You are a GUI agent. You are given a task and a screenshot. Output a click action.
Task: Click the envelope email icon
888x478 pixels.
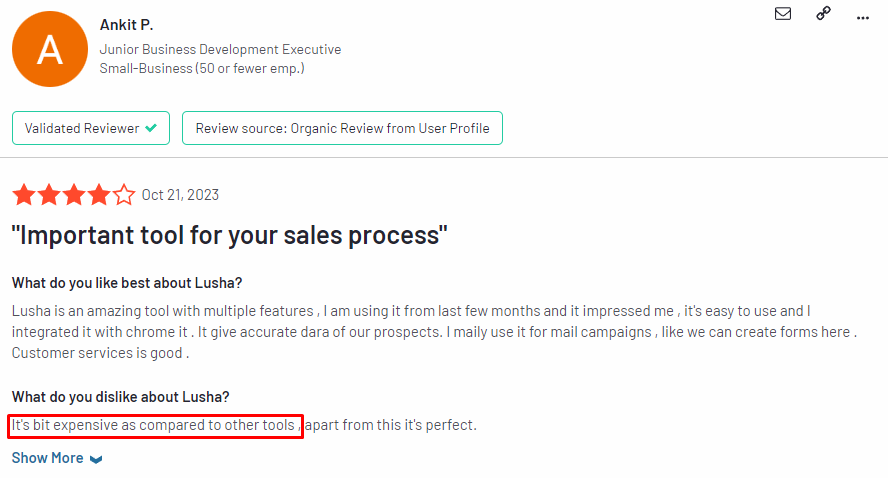[x=783, y=14]
